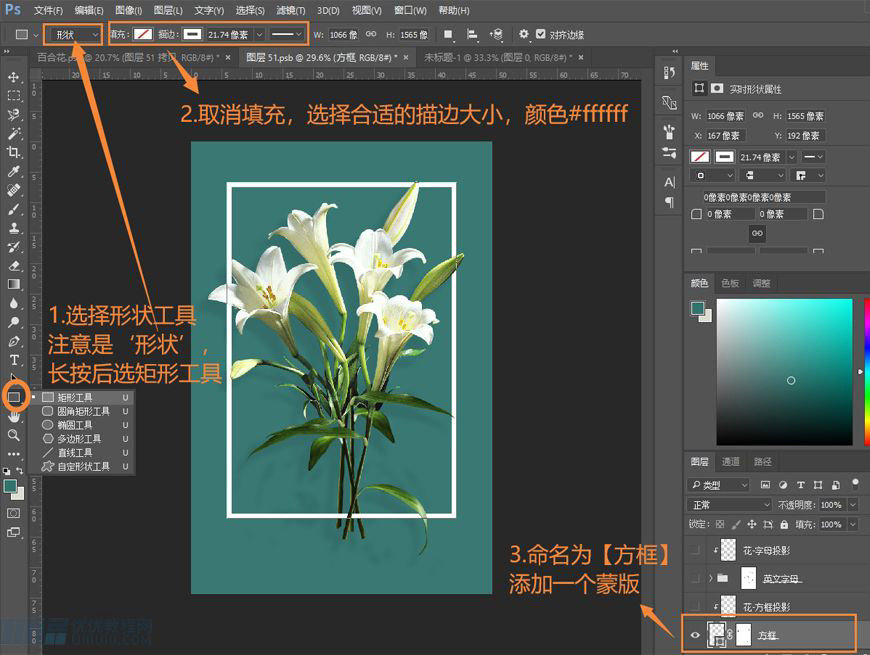Select the Move tool

pos(13,76)
